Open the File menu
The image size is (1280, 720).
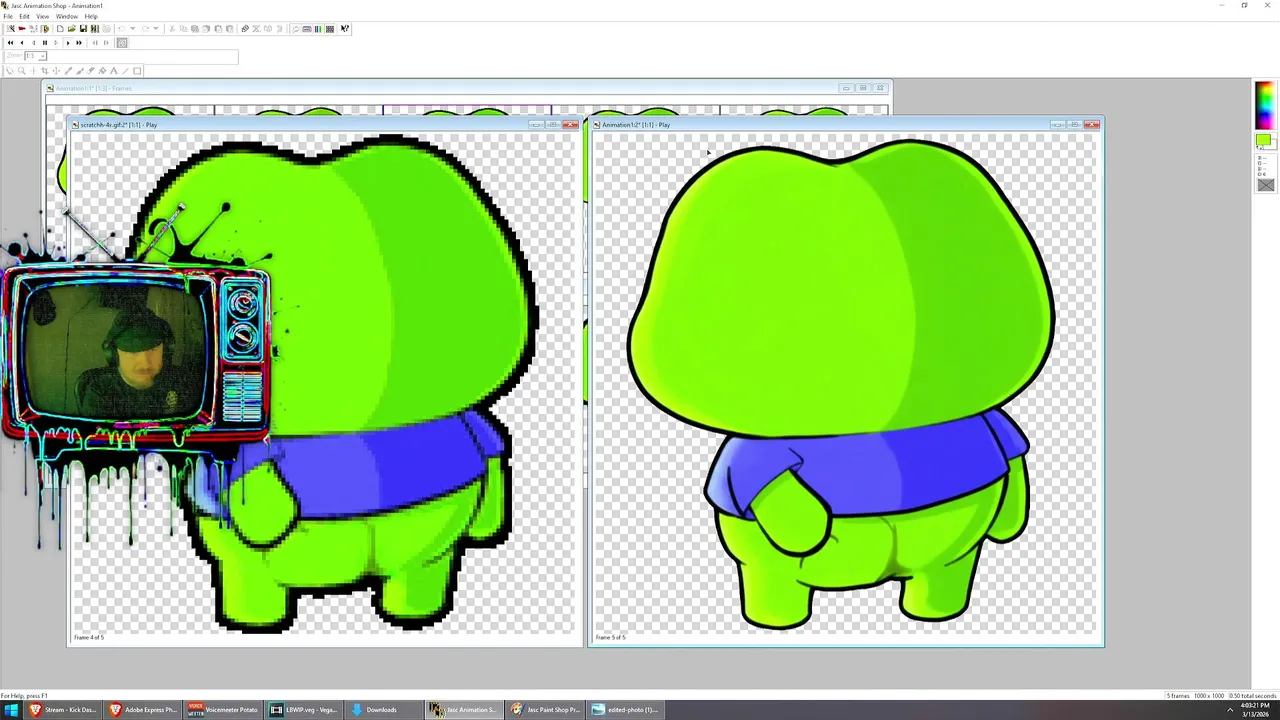(8, 16)
